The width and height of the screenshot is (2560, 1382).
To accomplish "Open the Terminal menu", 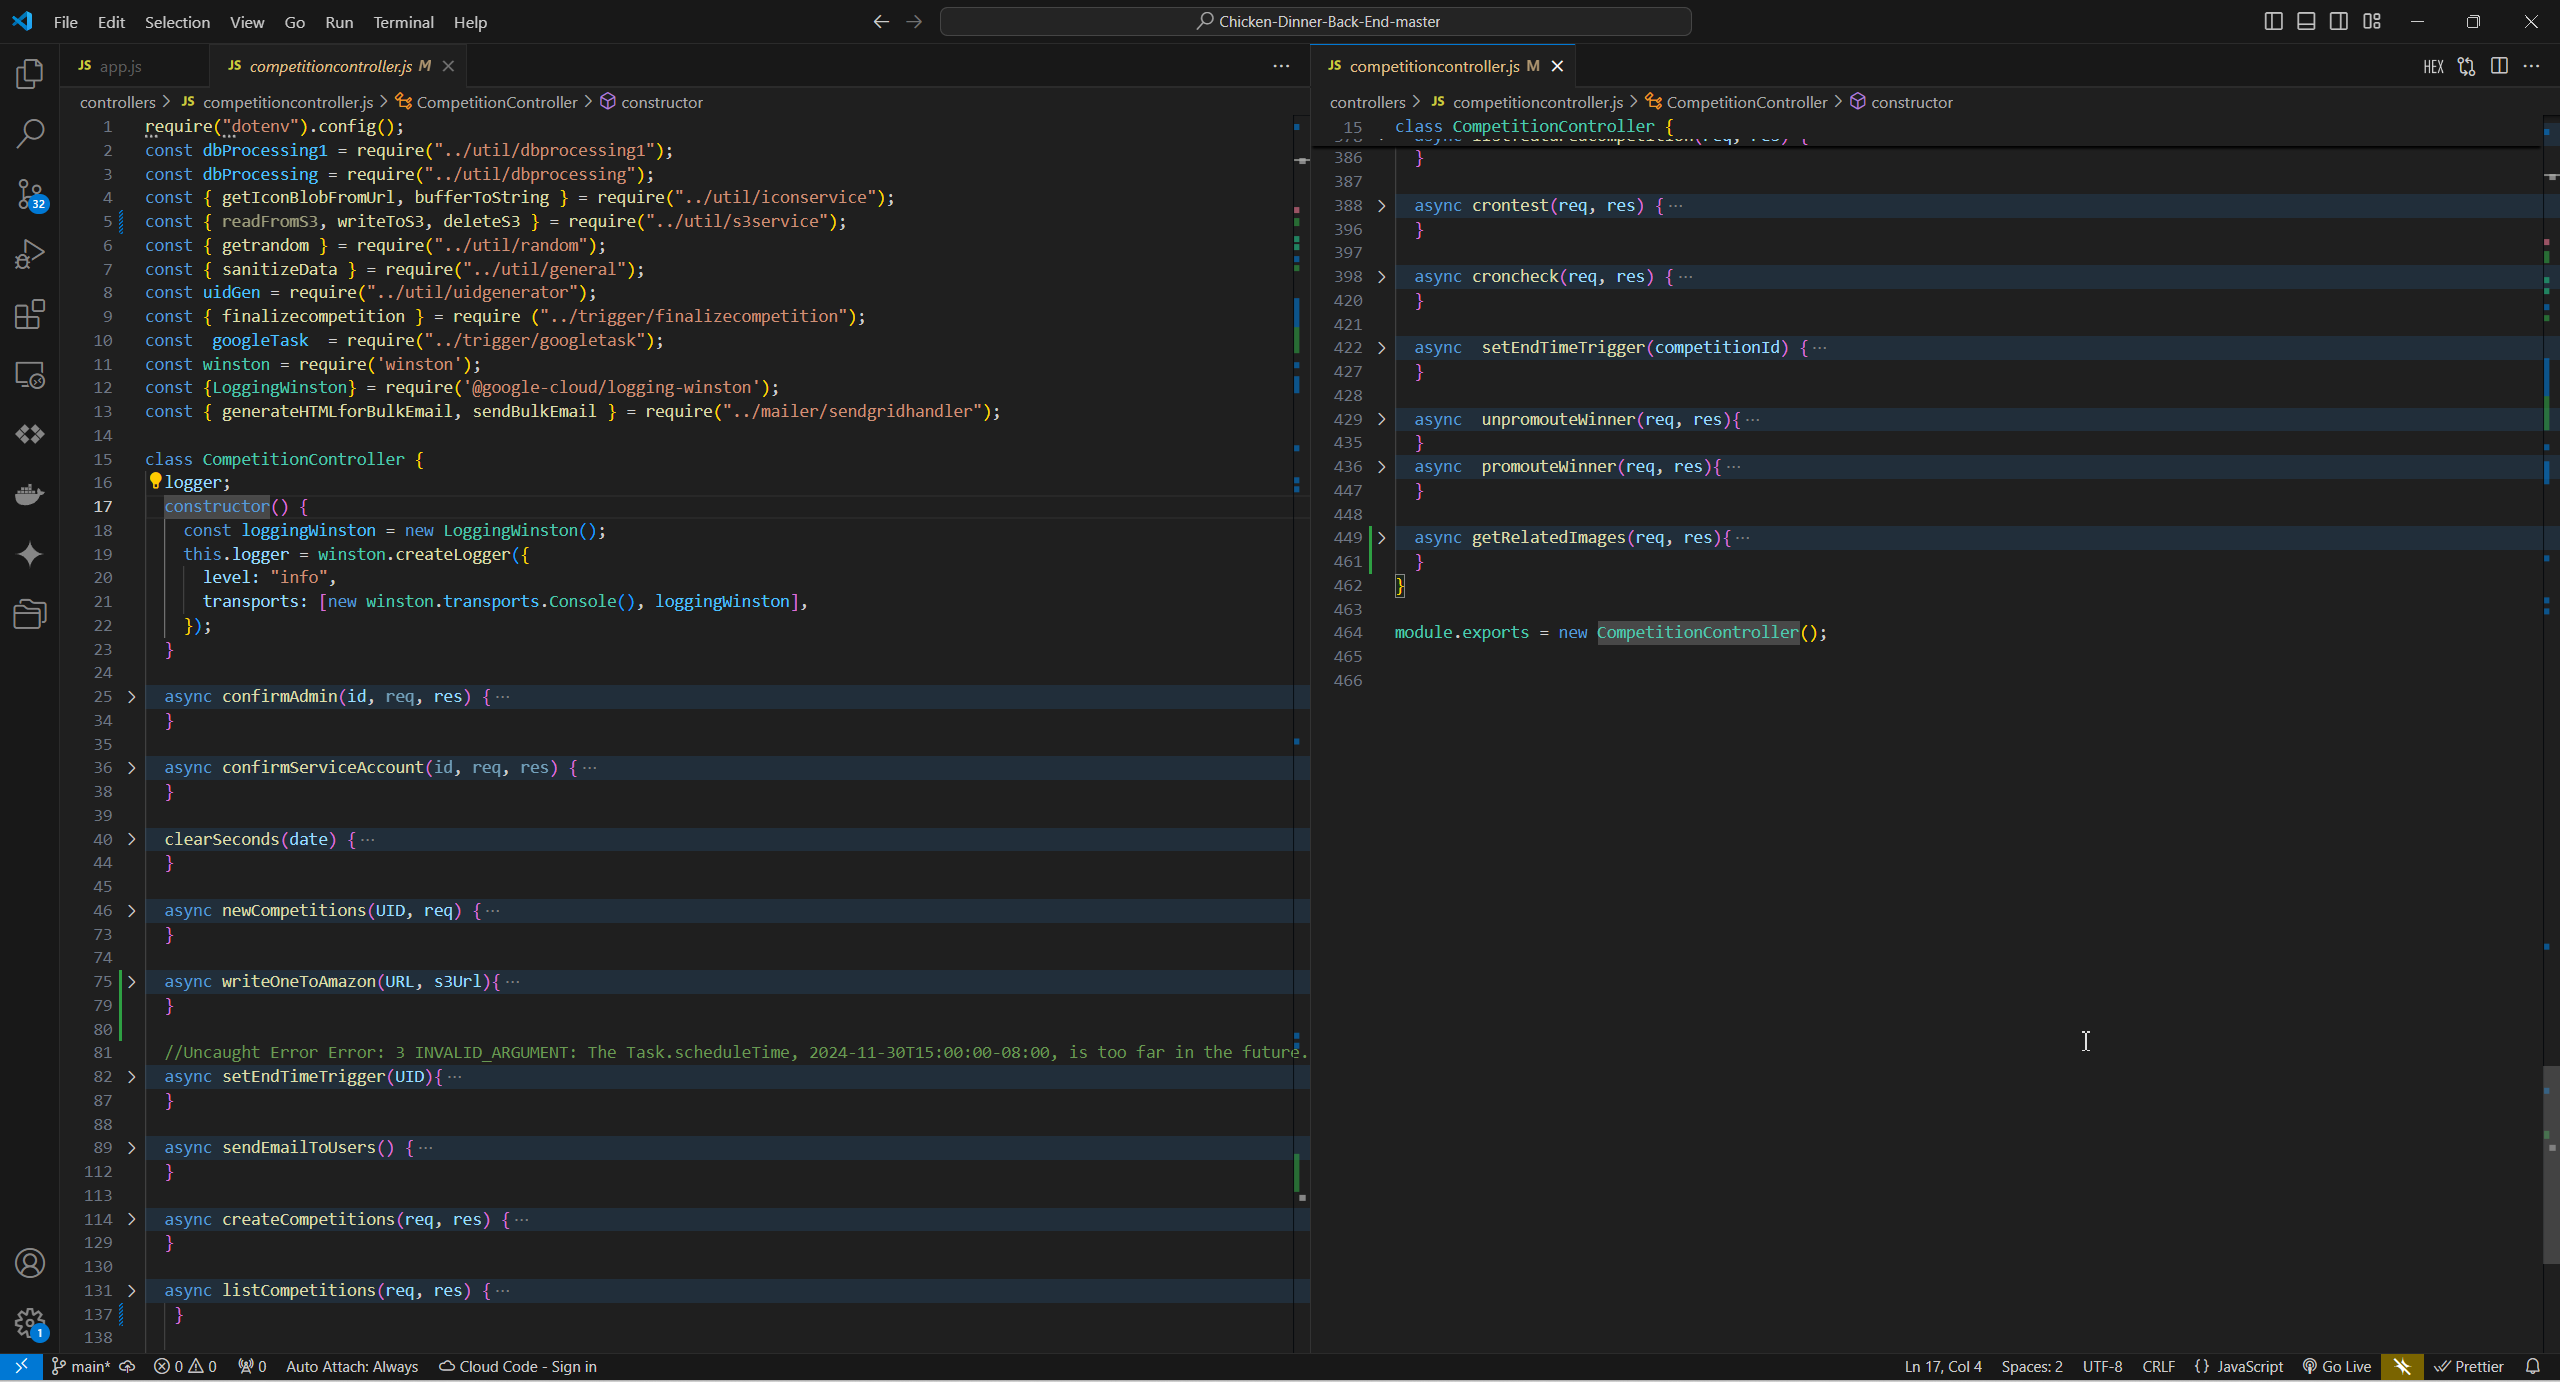I will 403,22.
